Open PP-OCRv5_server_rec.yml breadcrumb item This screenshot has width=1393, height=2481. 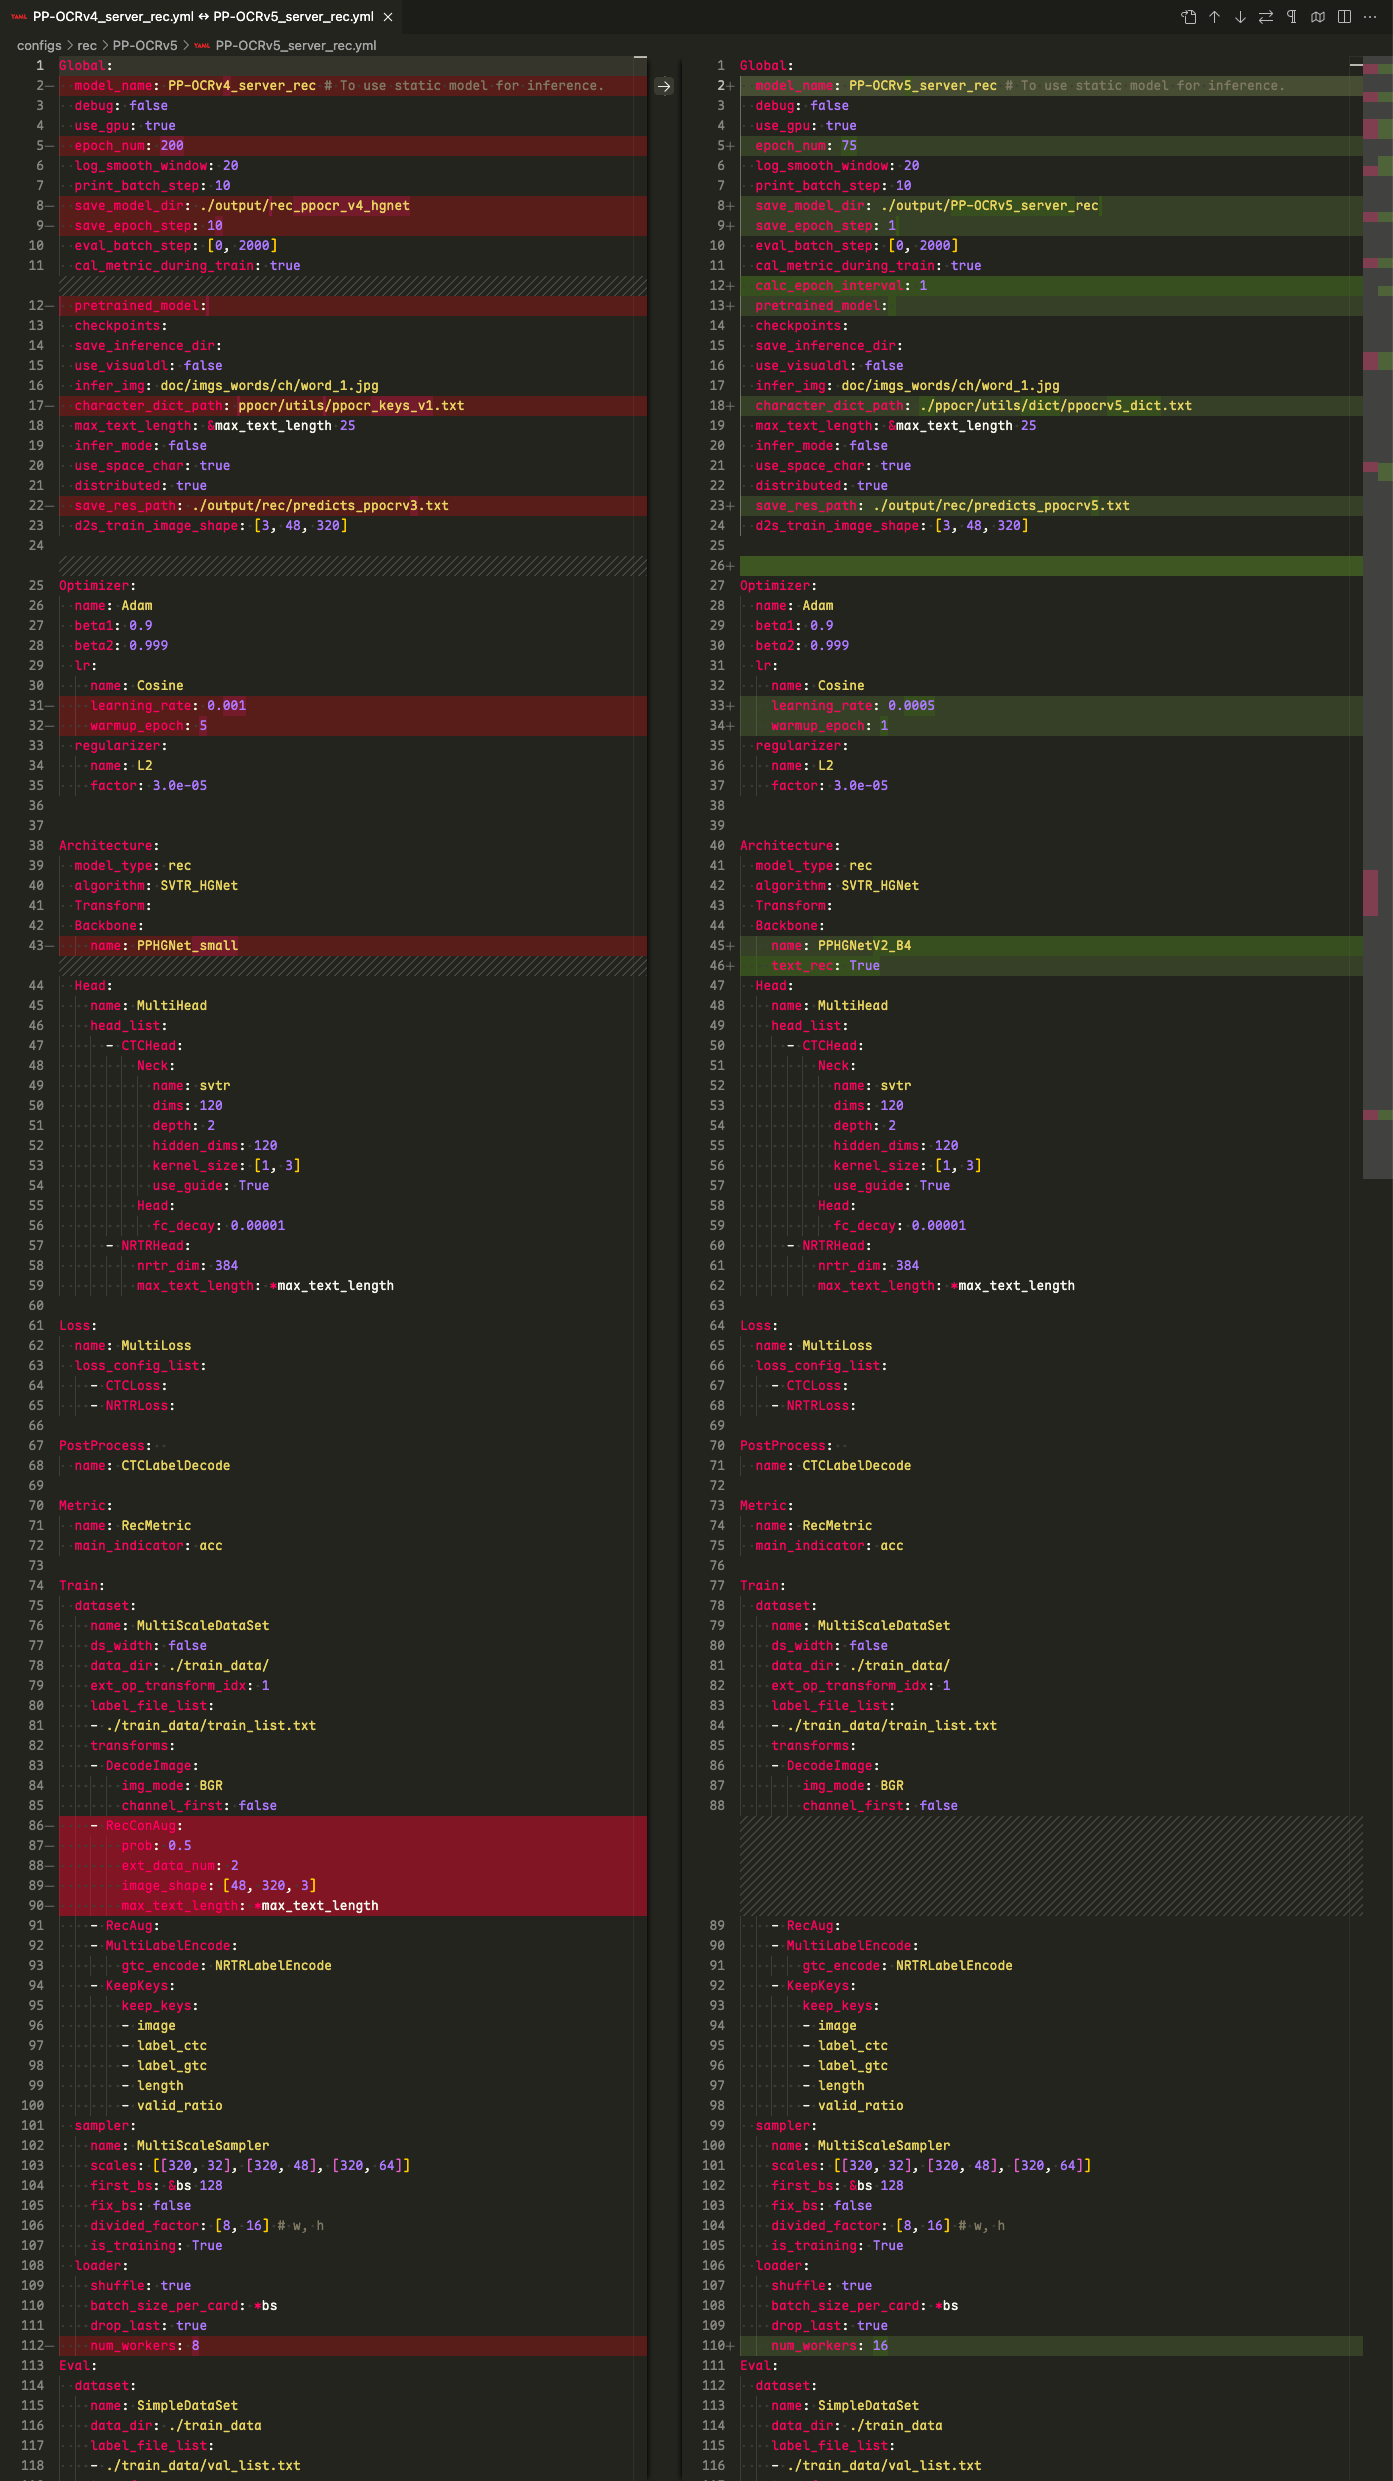(x=296, y=46)
